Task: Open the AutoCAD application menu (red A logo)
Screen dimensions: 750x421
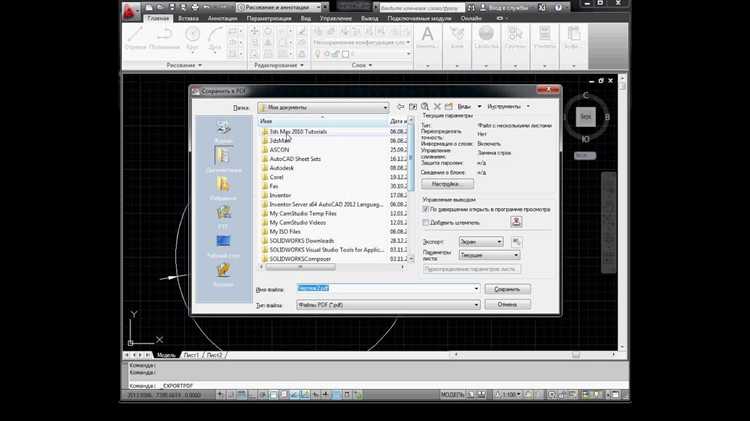Action: point(130,11)
